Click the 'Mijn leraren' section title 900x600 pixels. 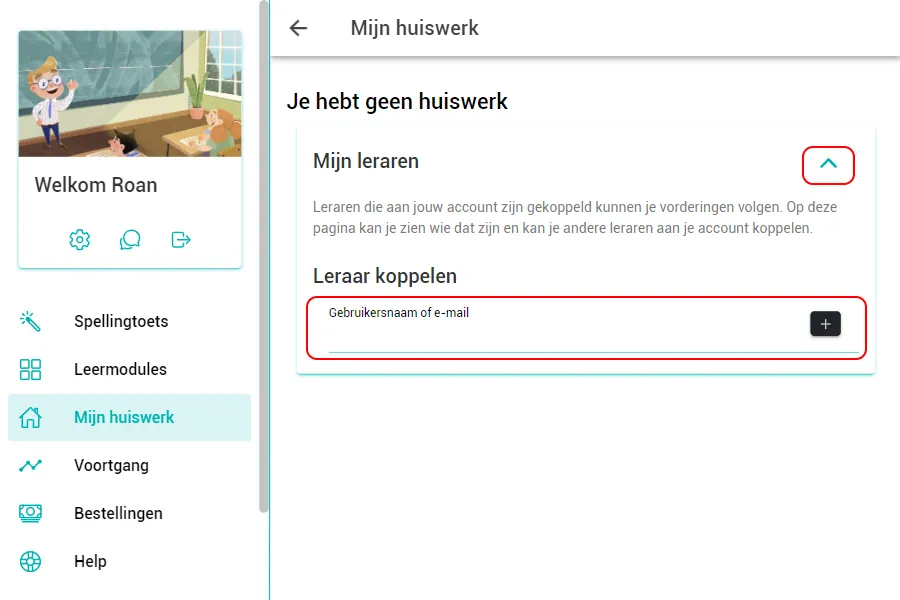366,161
